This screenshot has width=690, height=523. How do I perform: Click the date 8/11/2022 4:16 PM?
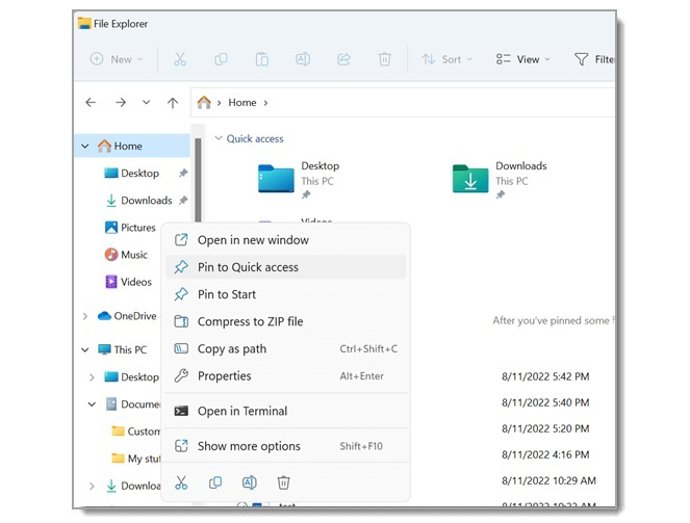545,454
